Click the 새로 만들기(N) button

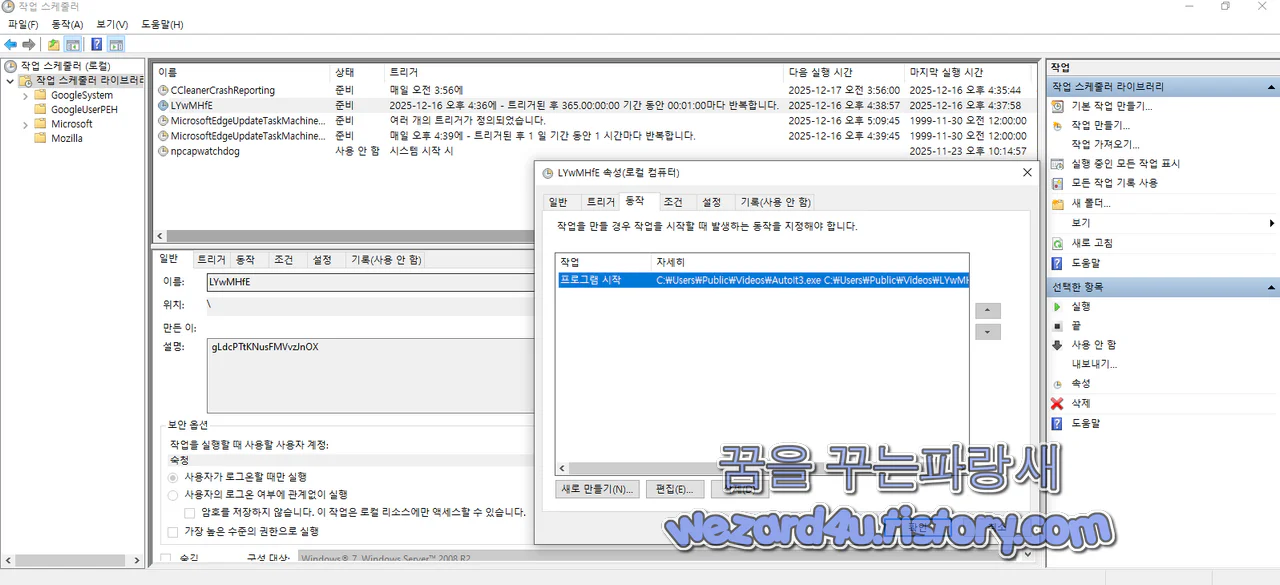click(597, 489)
